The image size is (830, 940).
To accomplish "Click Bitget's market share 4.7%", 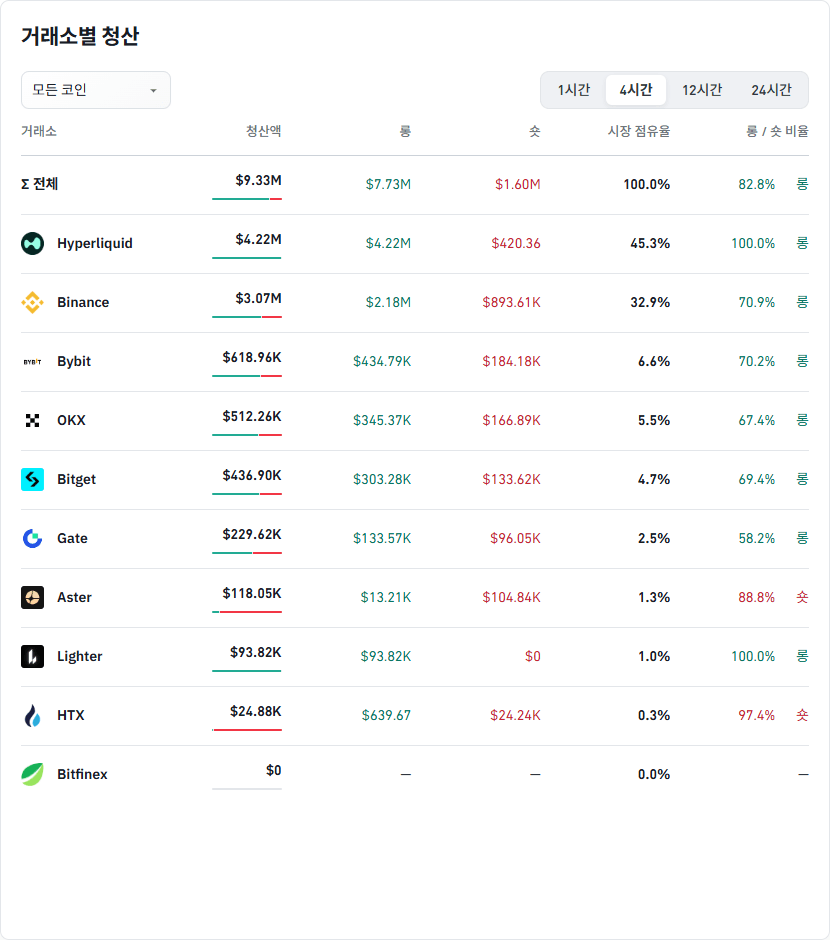I will (654, 480).
